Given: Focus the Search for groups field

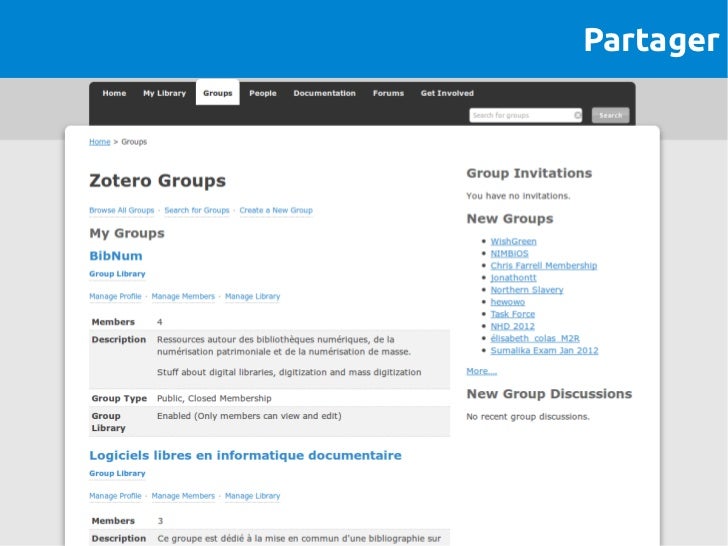Looking at the screenshot, I should (526, 115).
